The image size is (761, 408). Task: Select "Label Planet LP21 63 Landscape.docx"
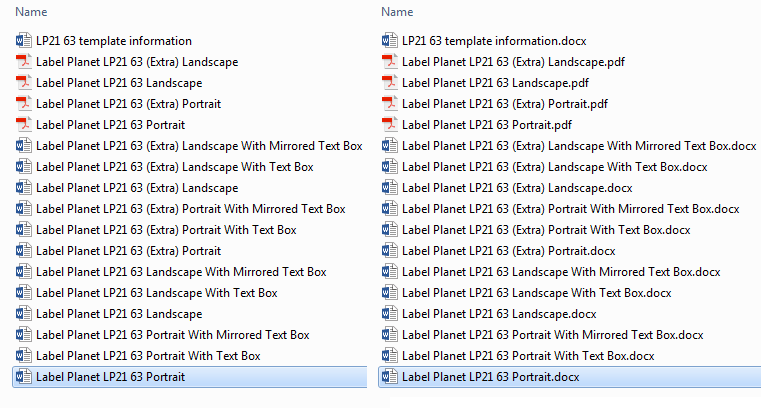tap(499, 314)
